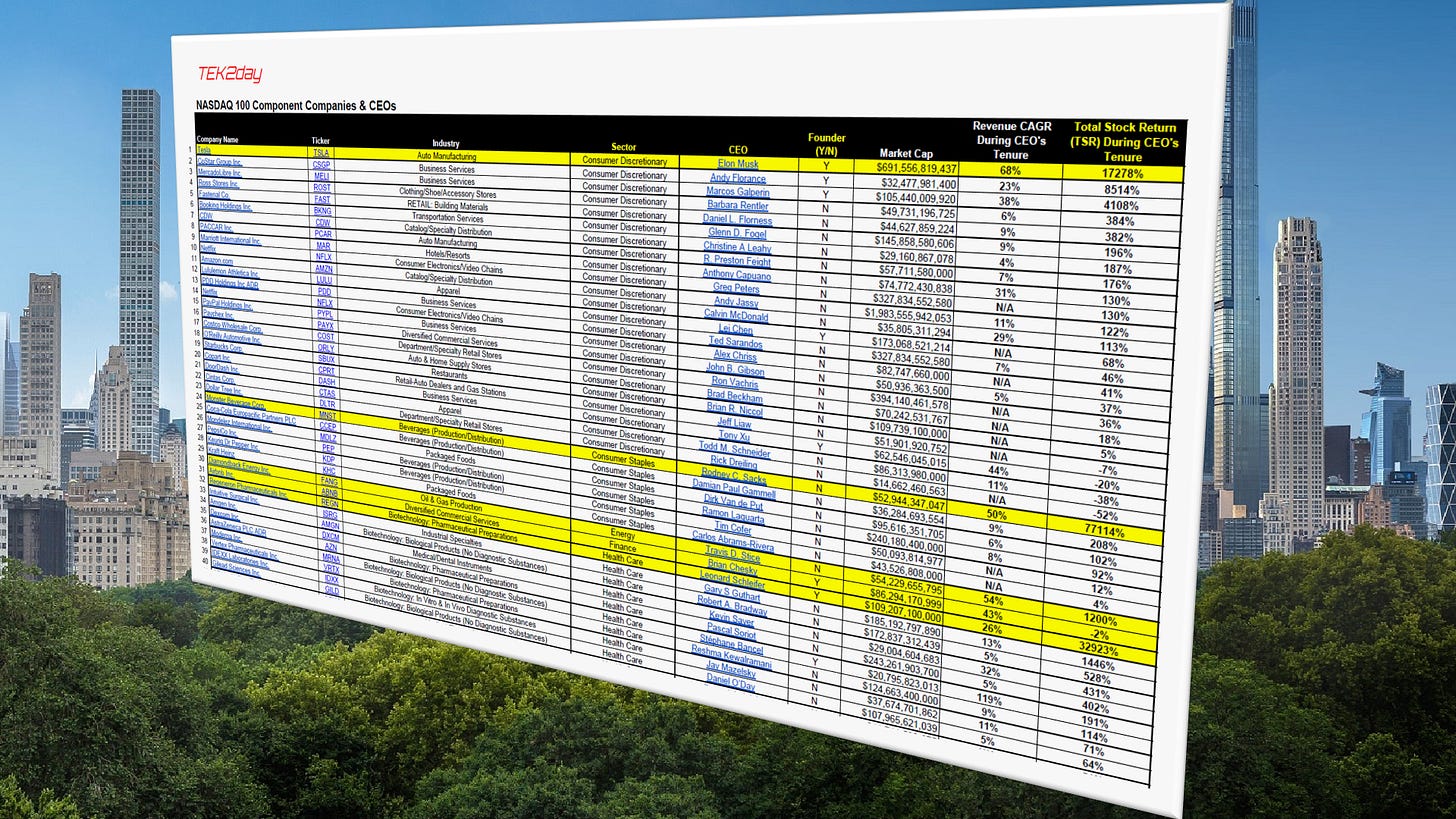Select the $1,983,555,942,053 market cap cell
Viewport: 1456px width, 819px height.
(x=908, y=315)
